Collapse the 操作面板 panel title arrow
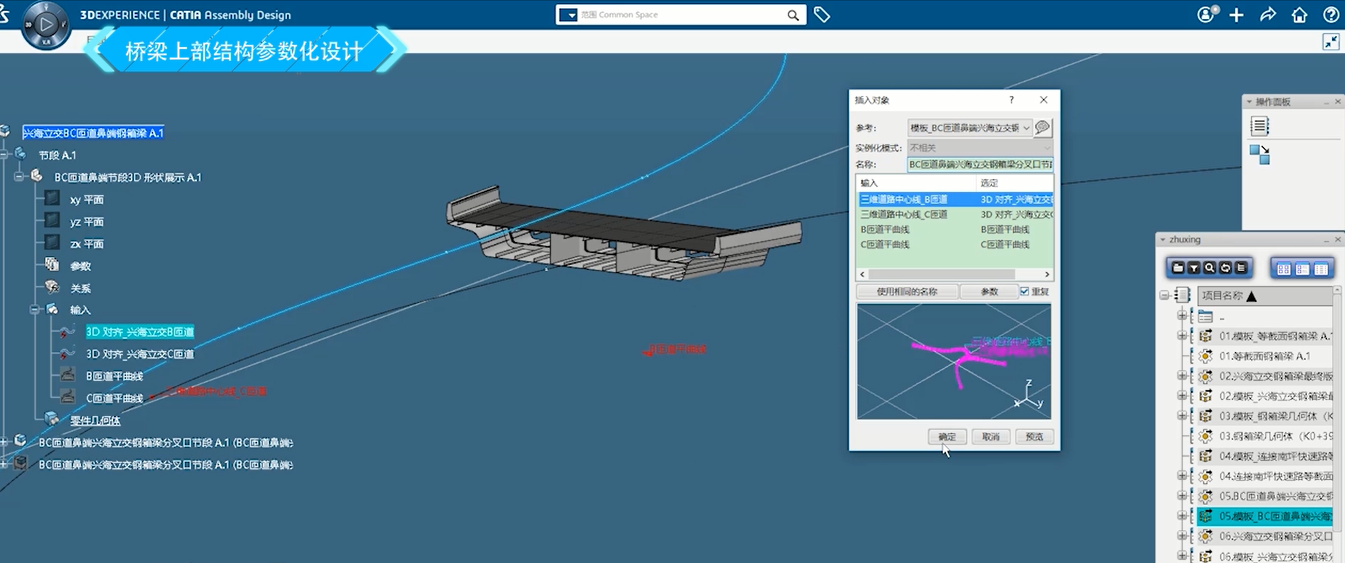Image resolution: width=1345 pixels, height=563 pixels. (1249, 102)
